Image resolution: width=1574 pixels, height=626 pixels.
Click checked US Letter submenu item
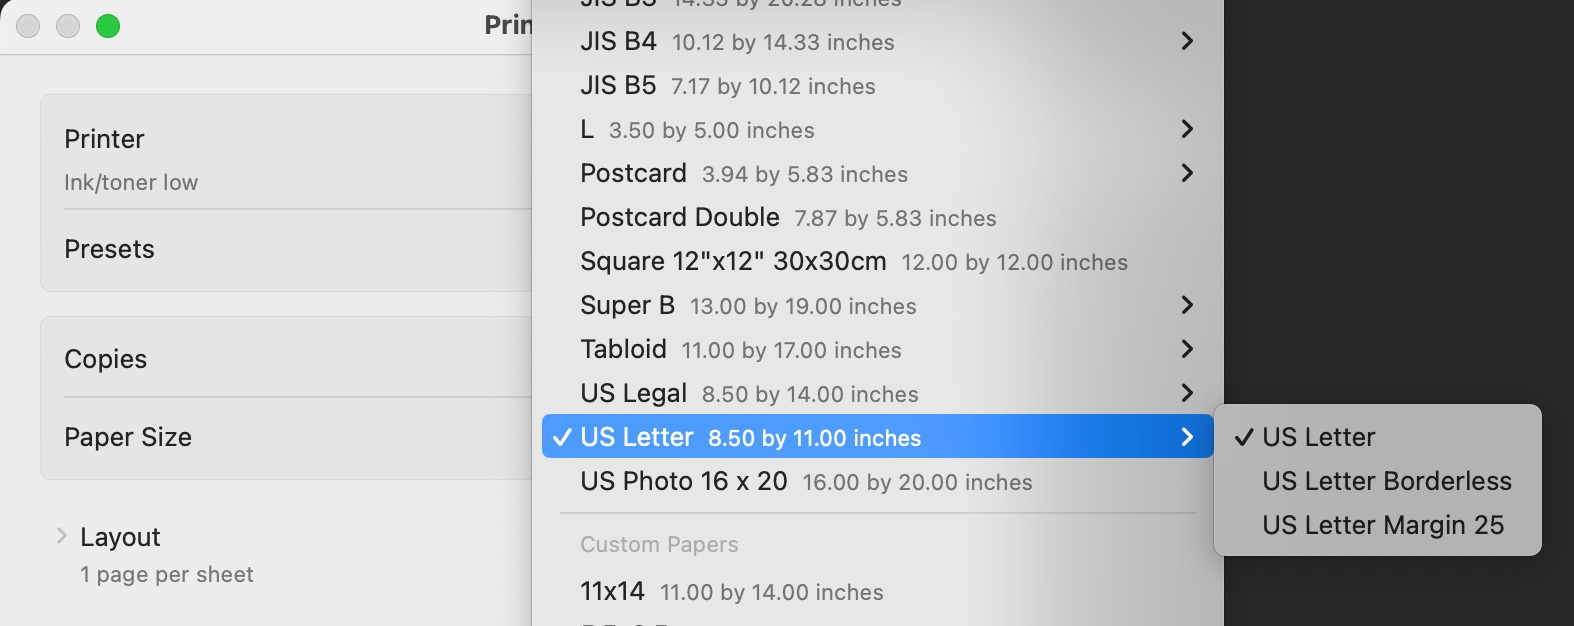pyautogui.click(x=1318, y=437)
